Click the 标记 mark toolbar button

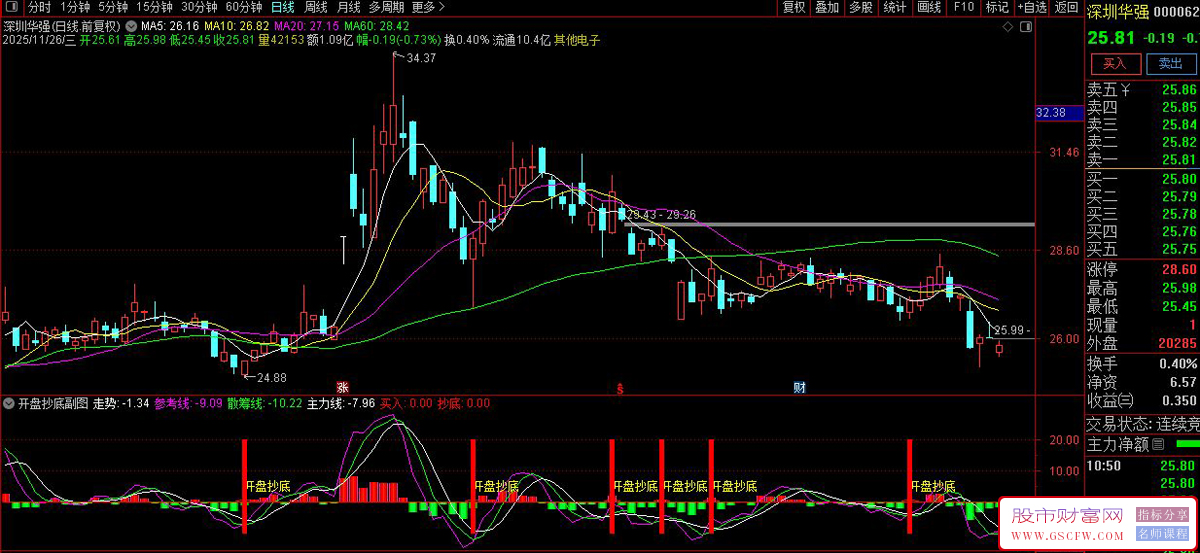coord(997,7)
